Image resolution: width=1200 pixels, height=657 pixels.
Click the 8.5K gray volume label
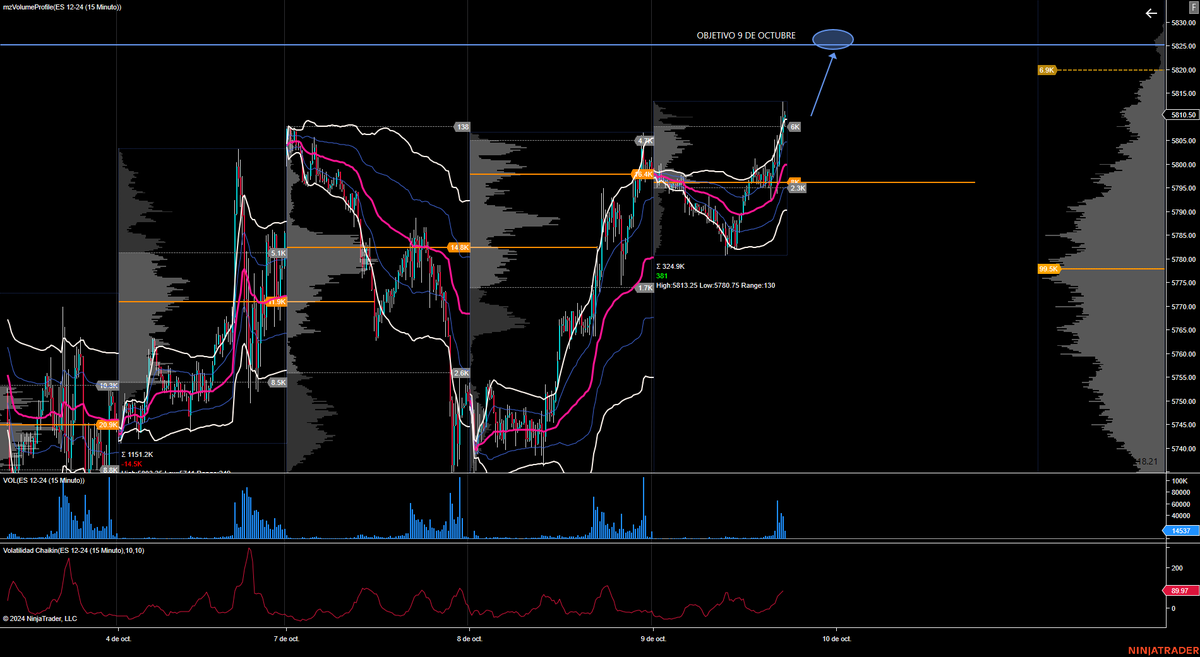pyautogui.click(x=278, y=382)
